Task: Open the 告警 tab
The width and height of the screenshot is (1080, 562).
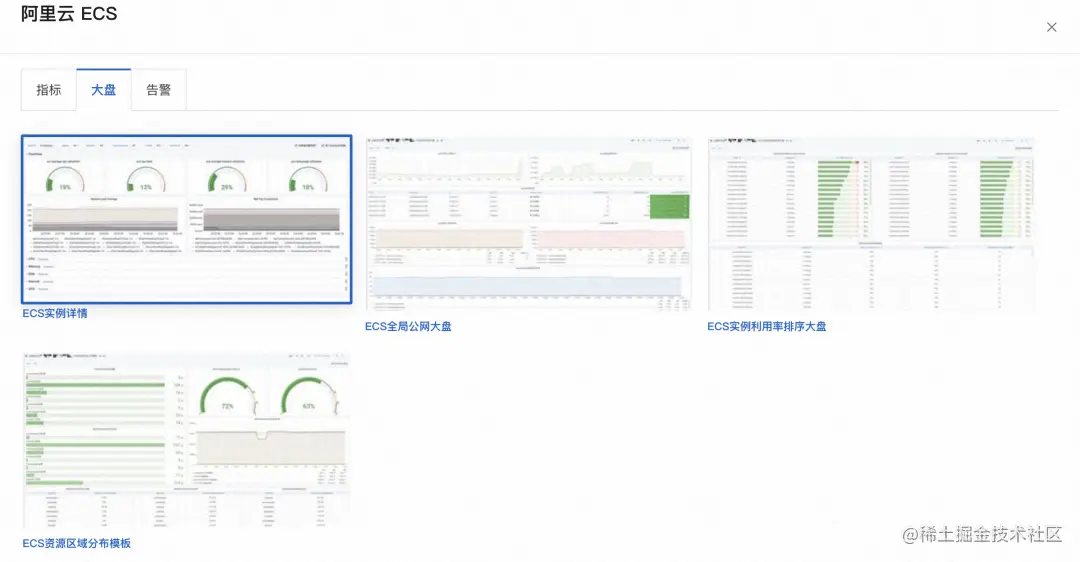Action: [x=158, y=90]
